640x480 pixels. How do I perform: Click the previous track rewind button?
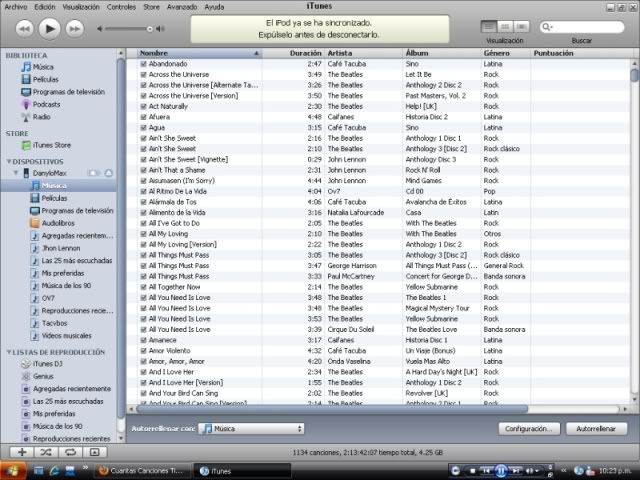tap(24, 29)
